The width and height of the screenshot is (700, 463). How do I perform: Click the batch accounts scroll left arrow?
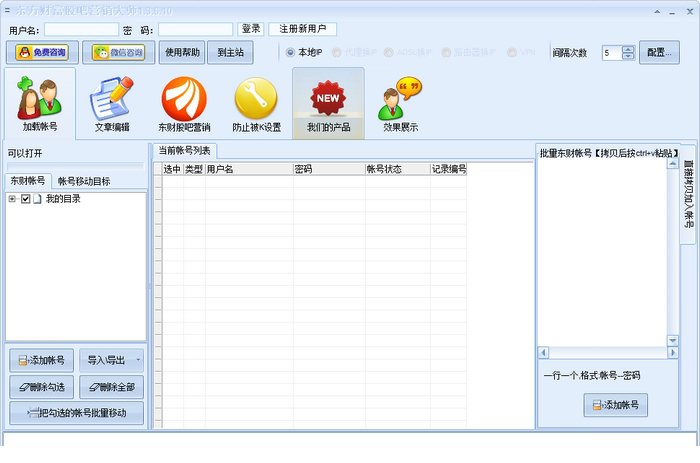pyautogui.click(x=543, y=352)
